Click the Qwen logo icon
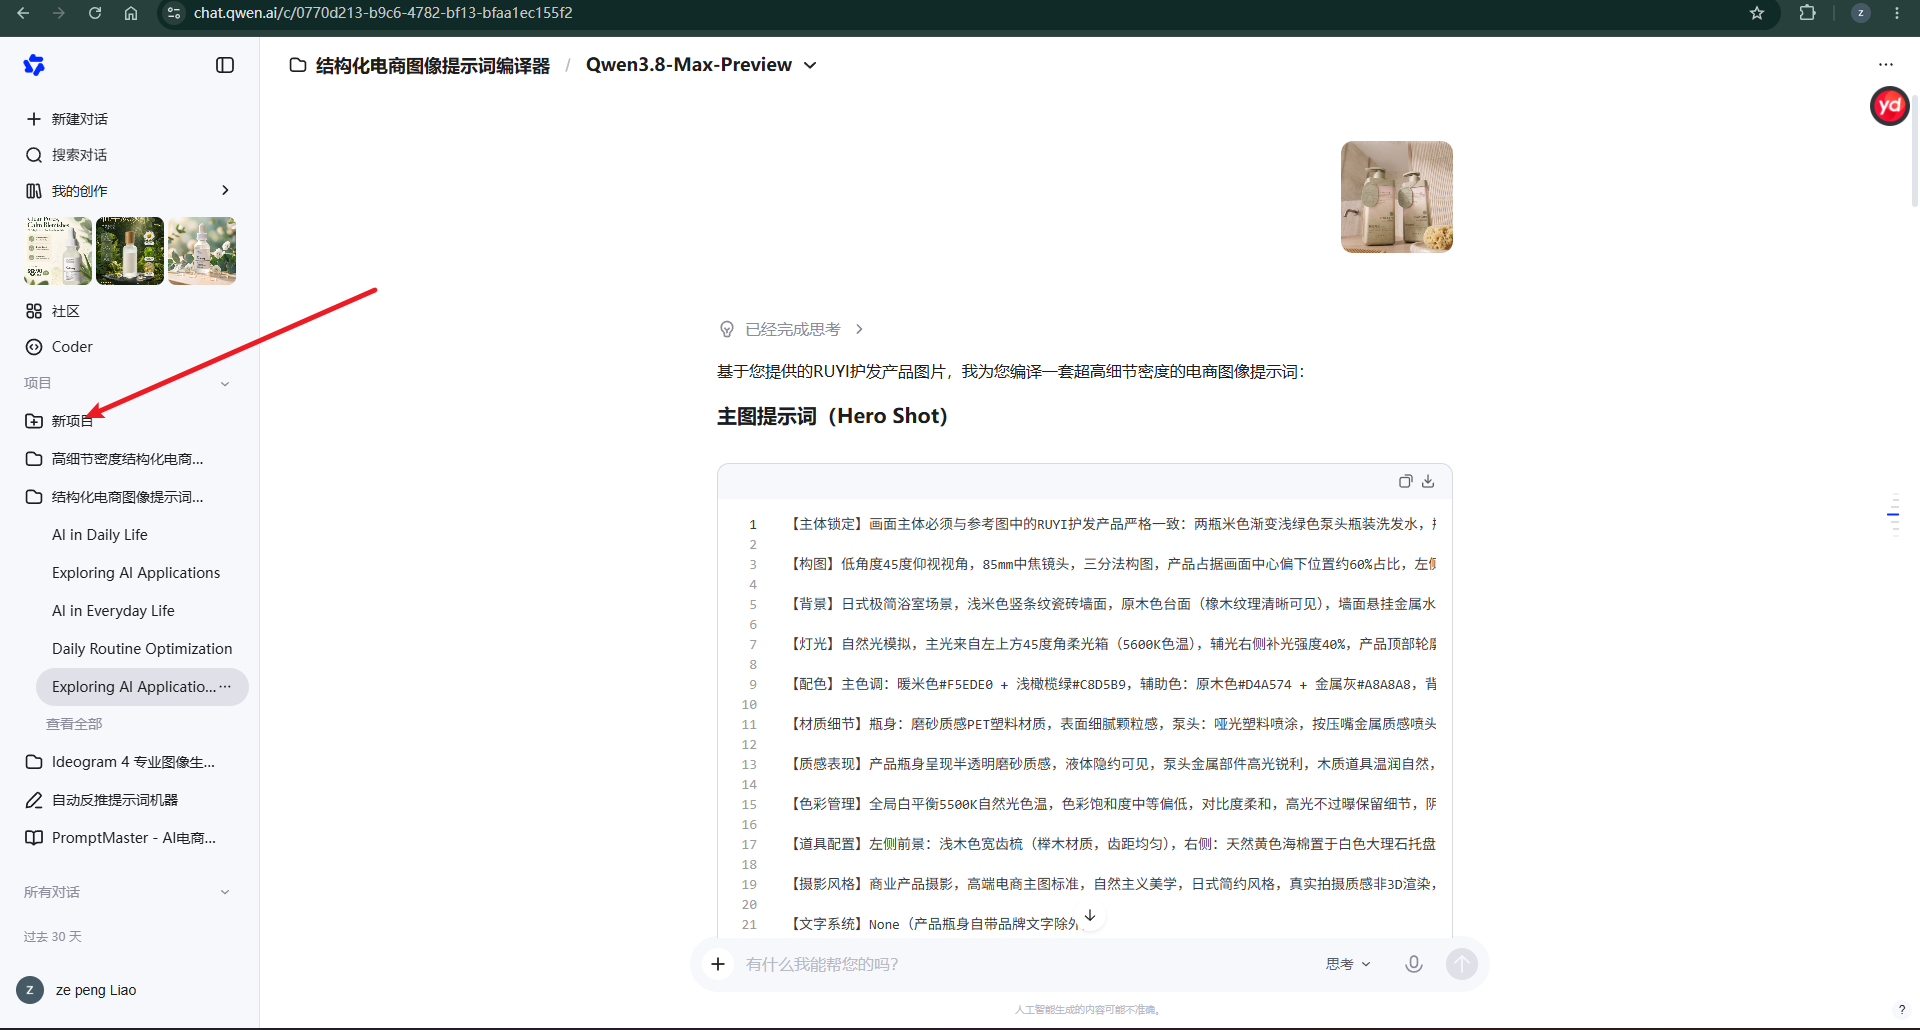This screenshot has width=1920, height=1030. coord(34,65)
